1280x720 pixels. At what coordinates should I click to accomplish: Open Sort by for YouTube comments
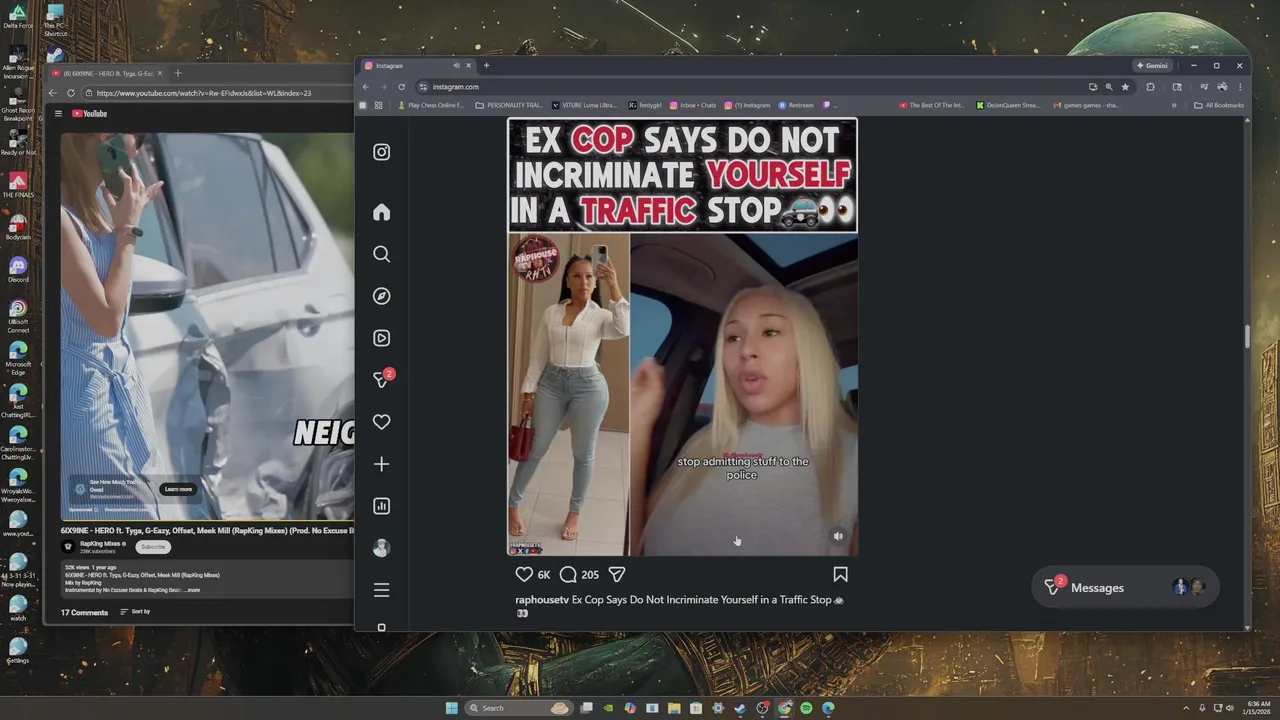(135, 611)
